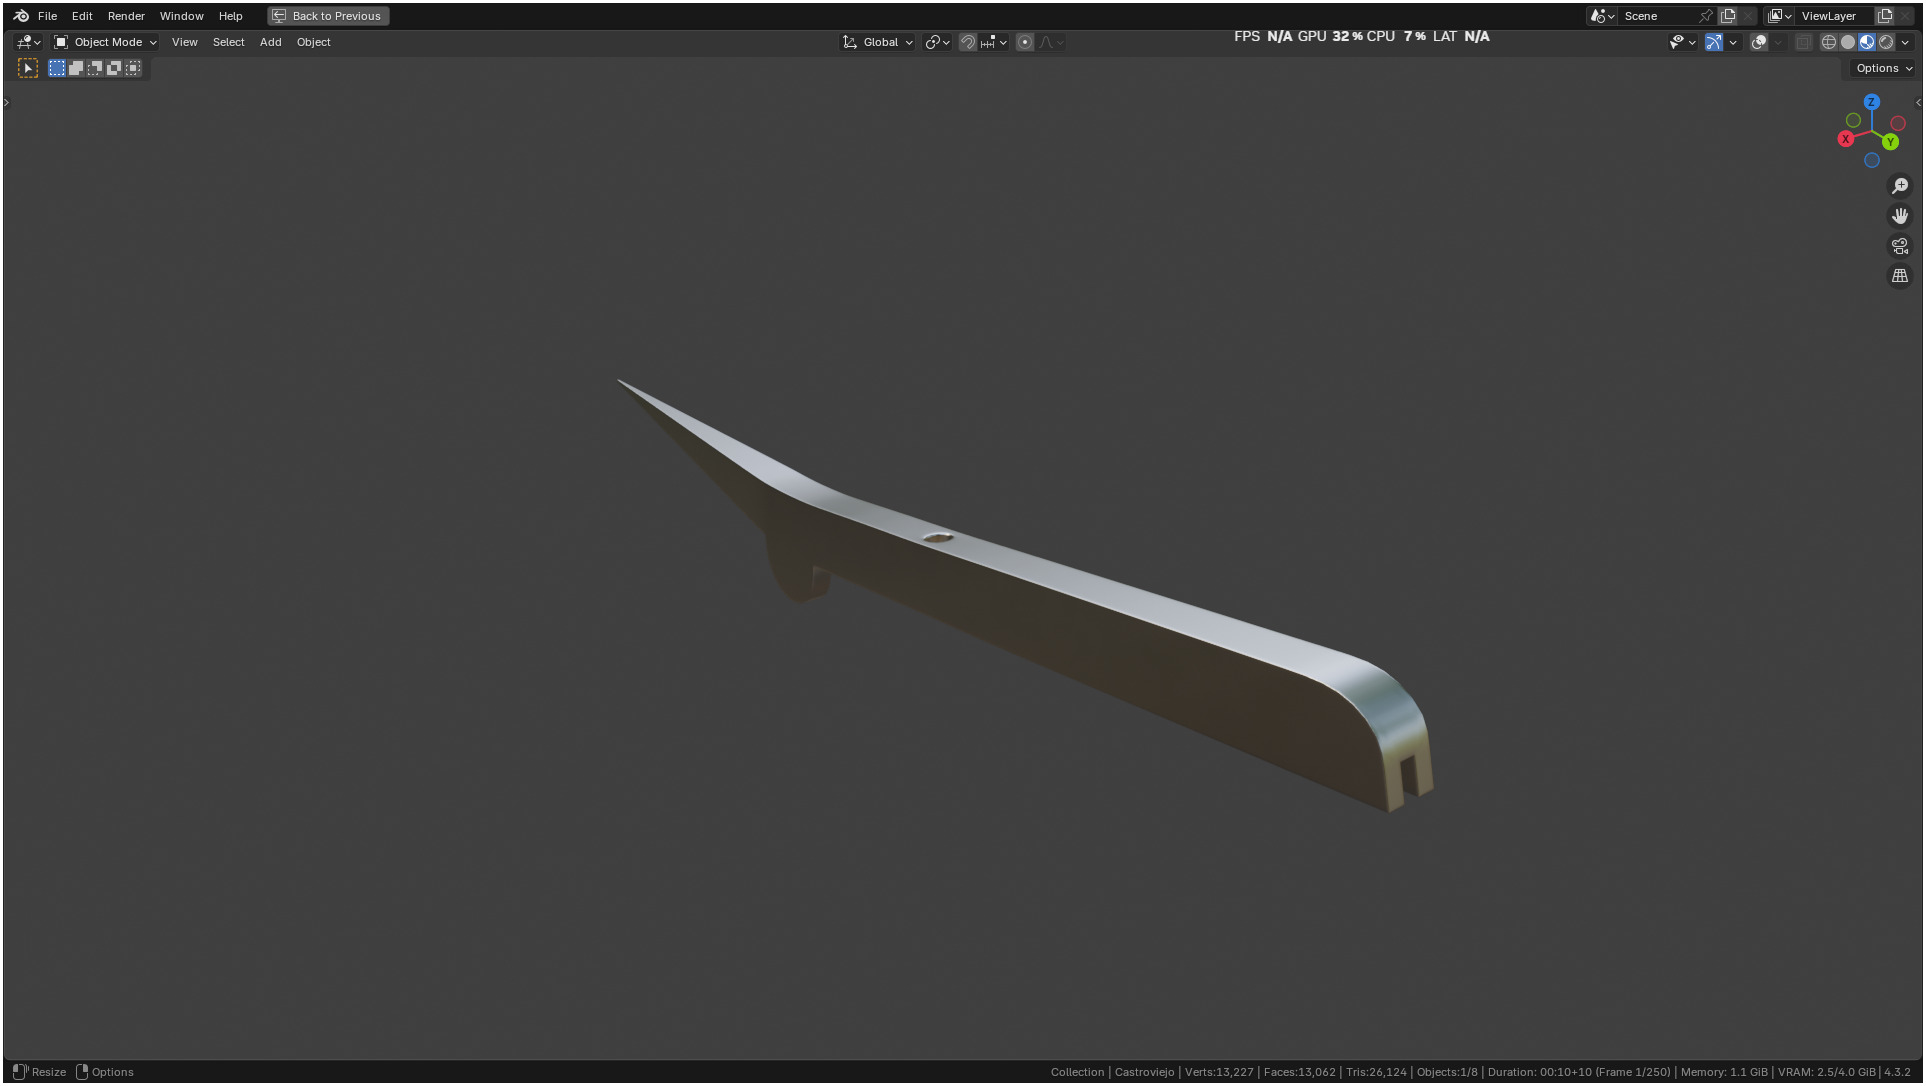The height and width of the screenshot is (1086, 1926).
Task: Click the zoom view magnifier icon
Action: 1900,186
